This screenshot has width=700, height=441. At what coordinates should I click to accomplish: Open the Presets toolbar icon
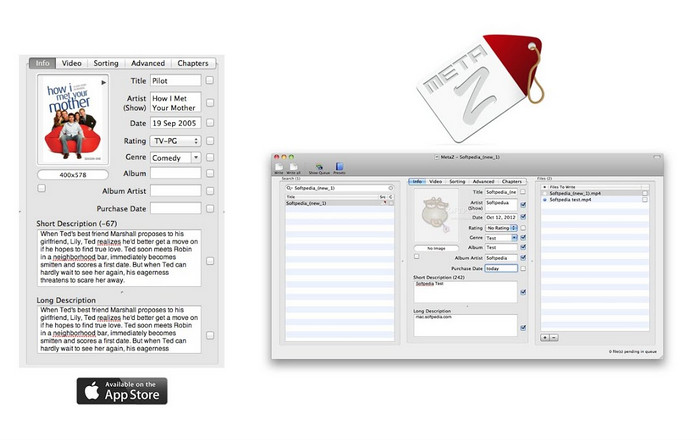click(339, 168)
